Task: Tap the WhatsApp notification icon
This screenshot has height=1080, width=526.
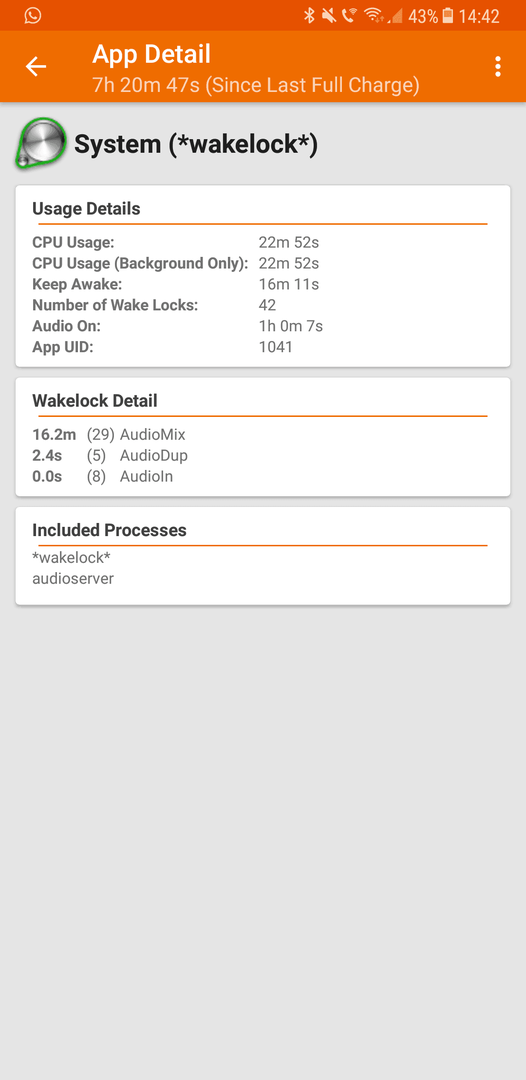Action: [x=32, y=15]
